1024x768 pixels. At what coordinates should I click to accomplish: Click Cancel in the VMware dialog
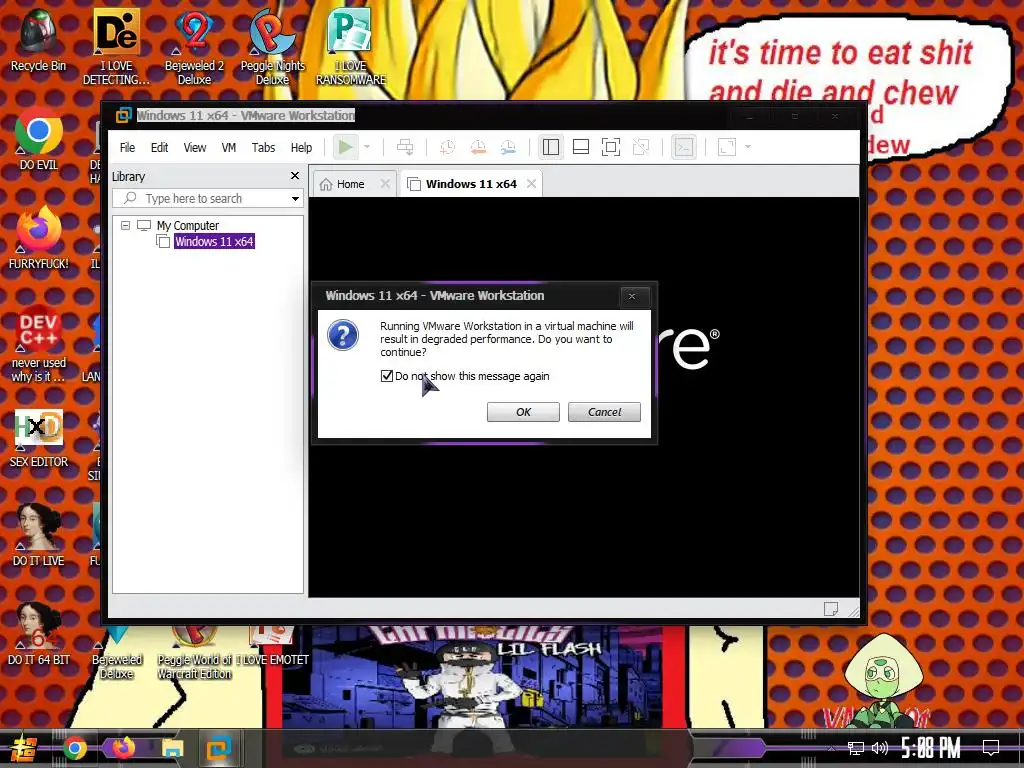point(604,412)
